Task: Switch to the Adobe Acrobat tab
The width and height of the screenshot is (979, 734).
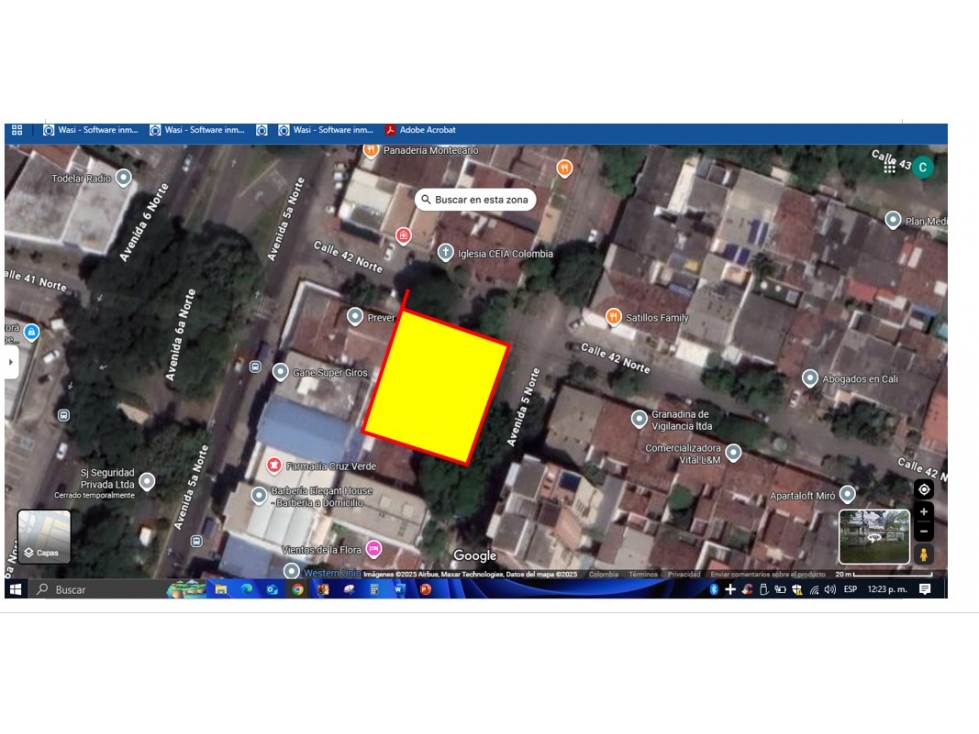Action: [x=420, y=130]
